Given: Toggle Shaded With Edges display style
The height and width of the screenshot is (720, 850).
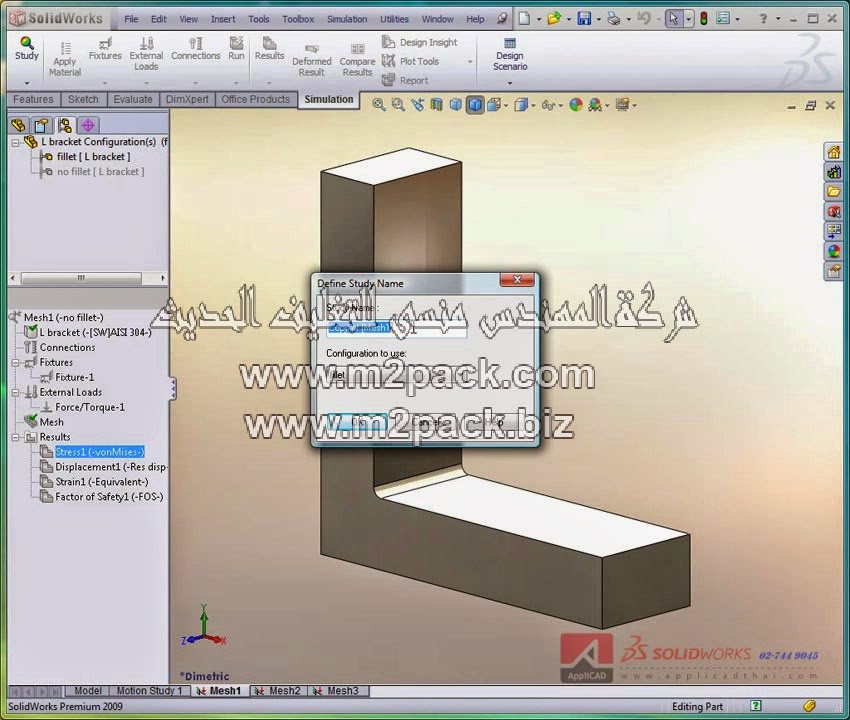Looking at the screenshot, I should coord(475,105).
